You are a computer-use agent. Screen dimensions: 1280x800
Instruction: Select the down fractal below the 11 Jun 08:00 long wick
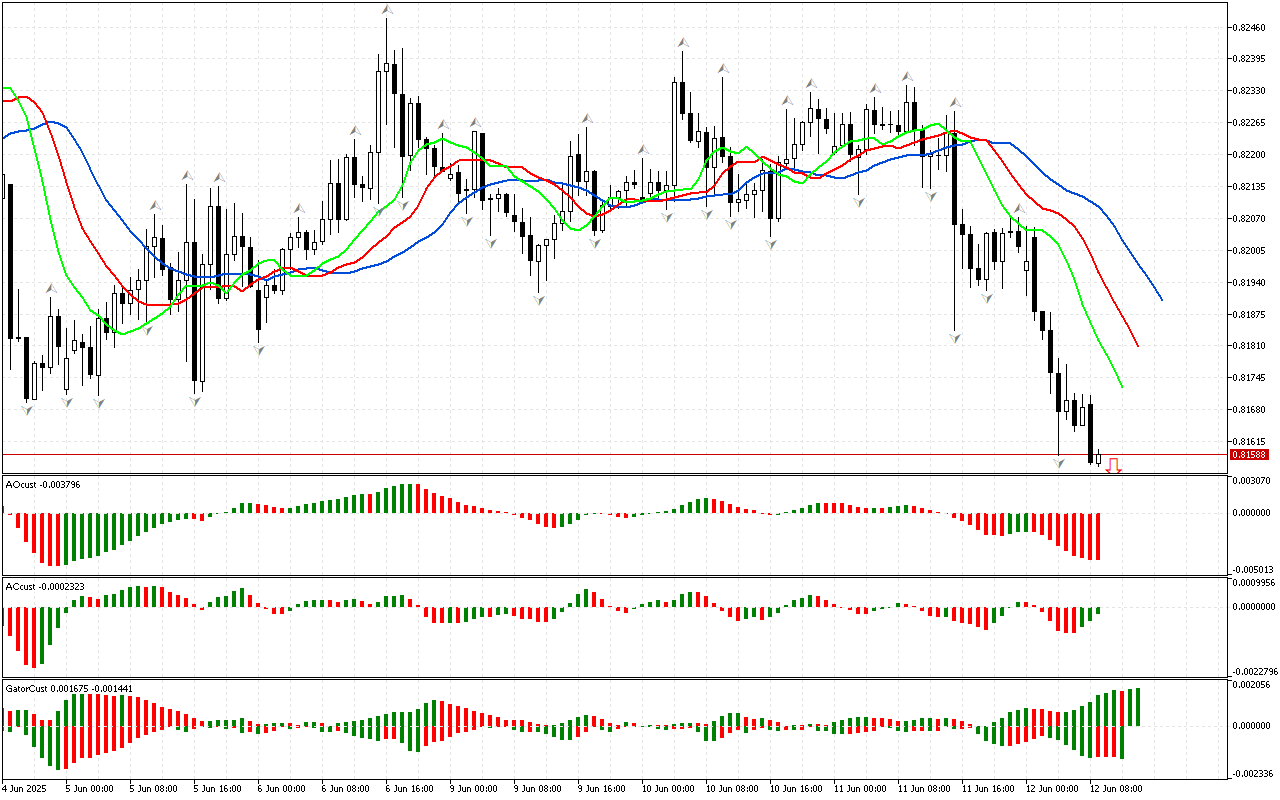coord(955,339)
